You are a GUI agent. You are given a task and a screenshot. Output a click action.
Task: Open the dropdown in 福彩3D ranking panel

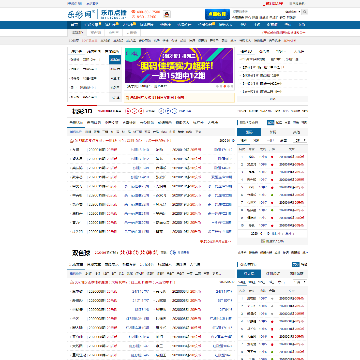pyautogui.click(x=299, y=140)
